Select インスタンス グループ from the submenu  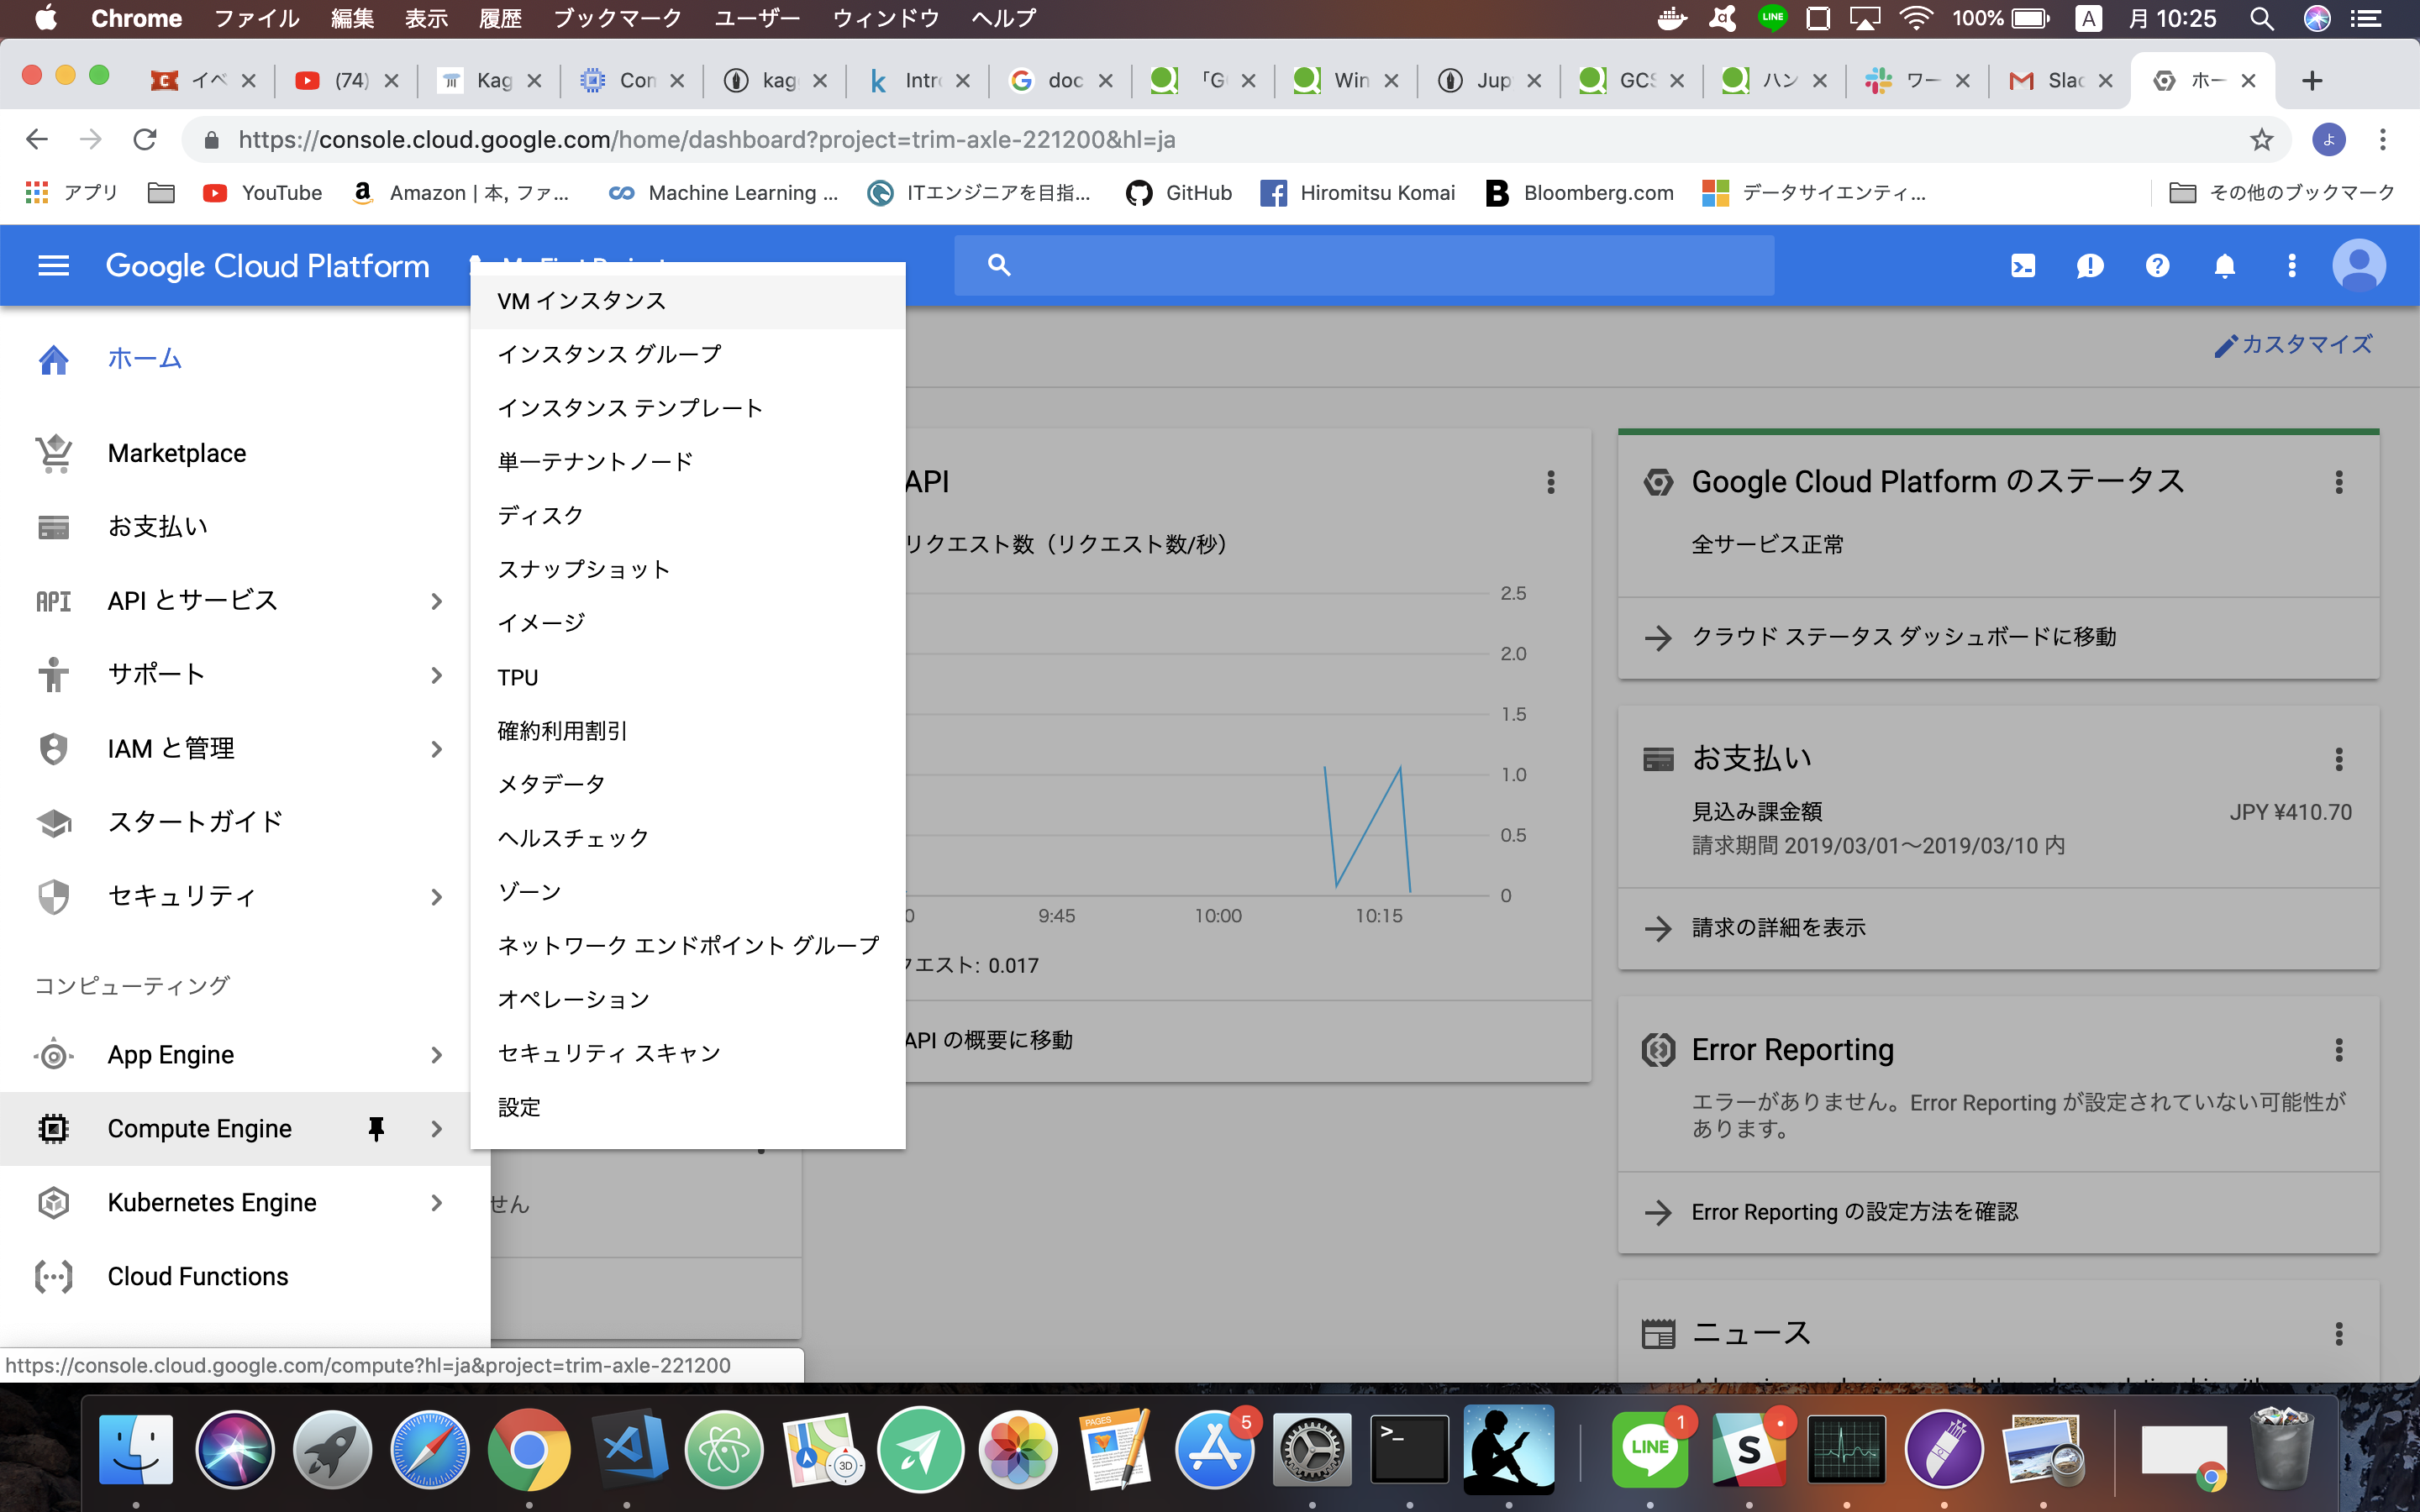point(688,354)
